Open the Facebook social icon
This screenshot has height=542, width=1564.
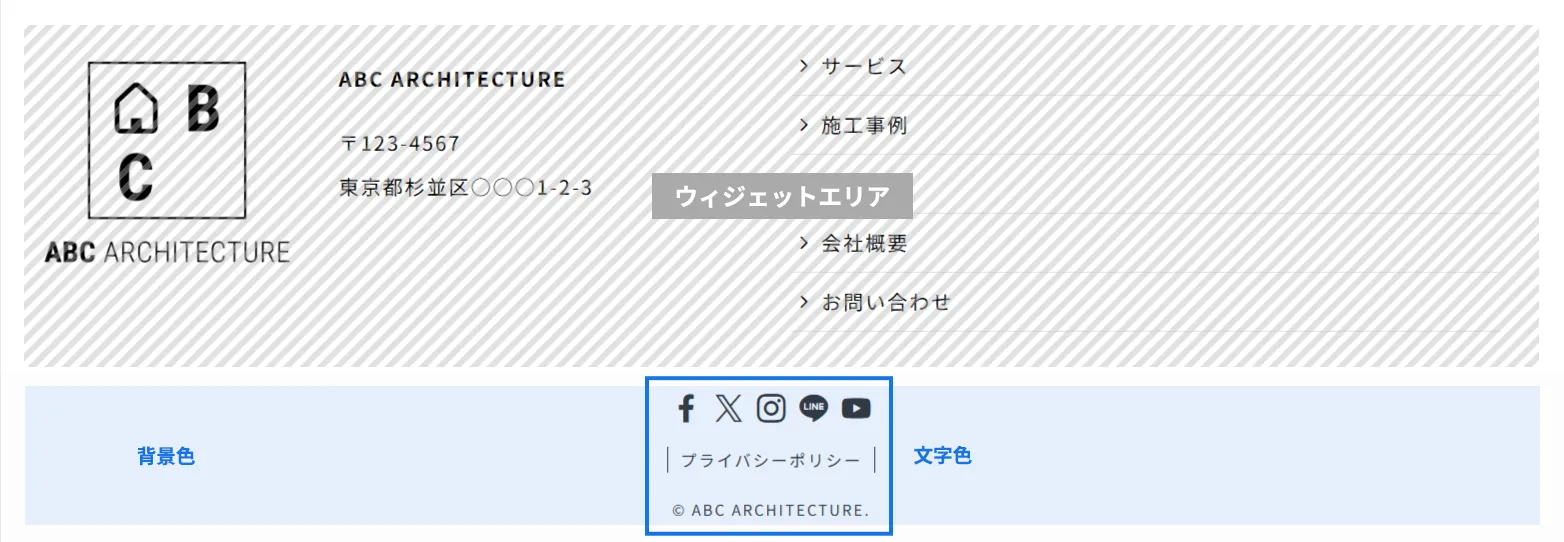tap(686, 408)
